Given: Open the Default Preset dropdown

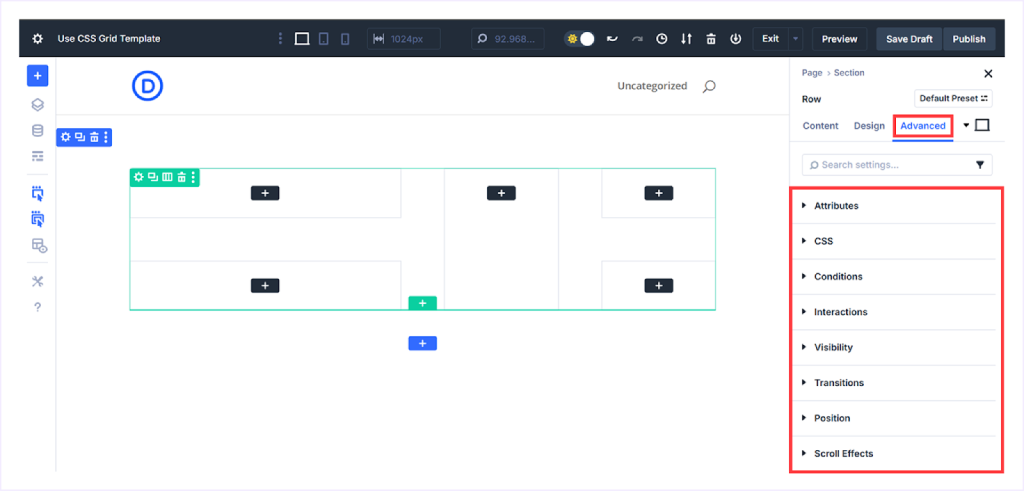Looking at the screenshot, I should click(x=953, y=99).
